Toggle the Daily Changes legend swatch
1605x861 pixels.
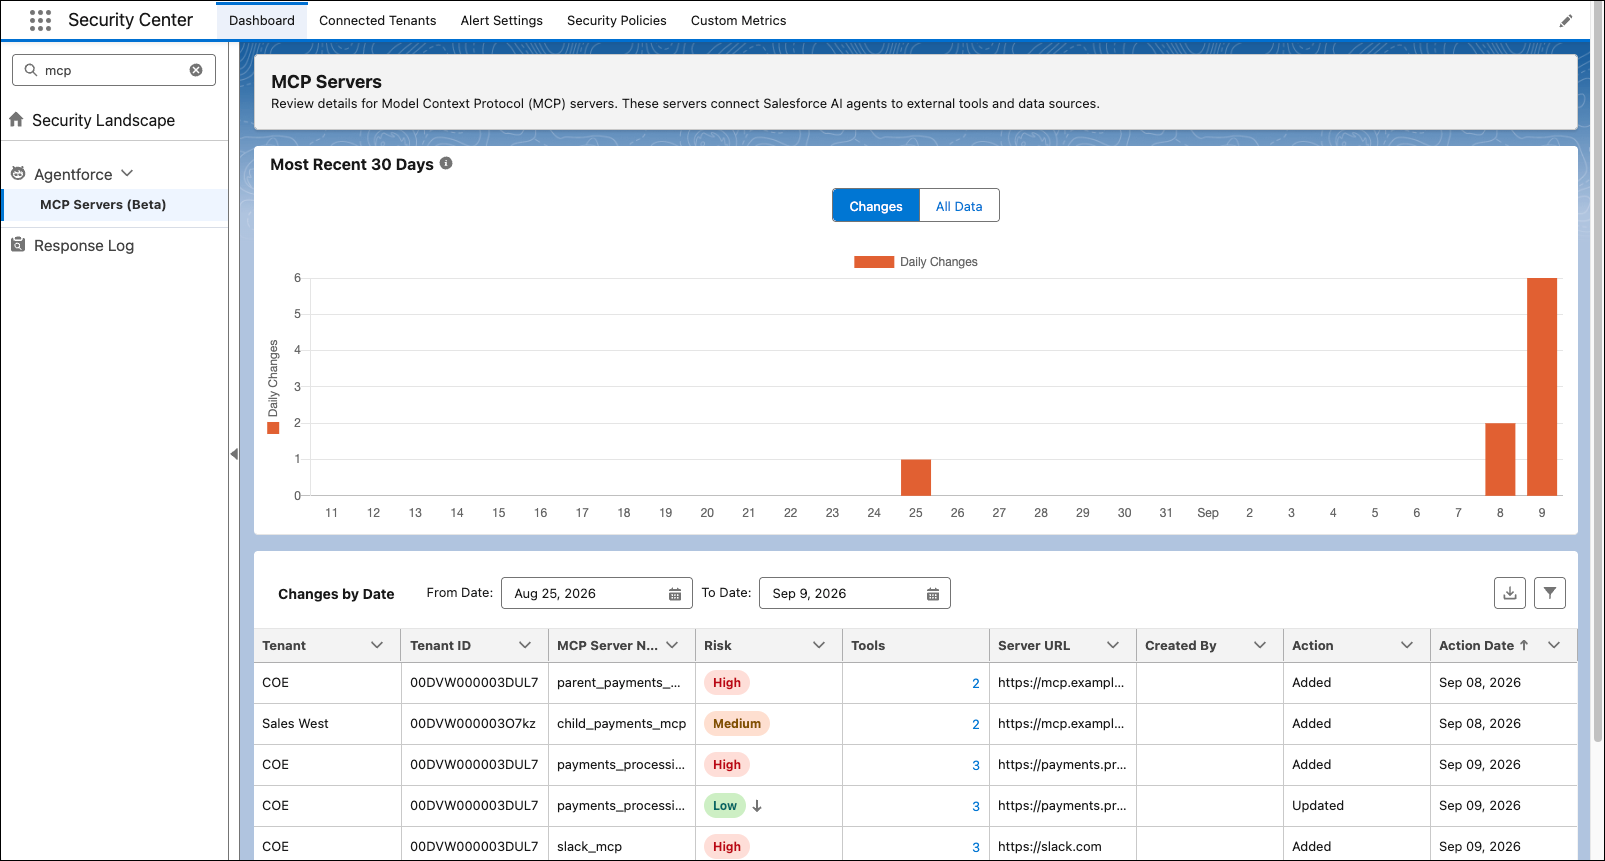point(874,262)
